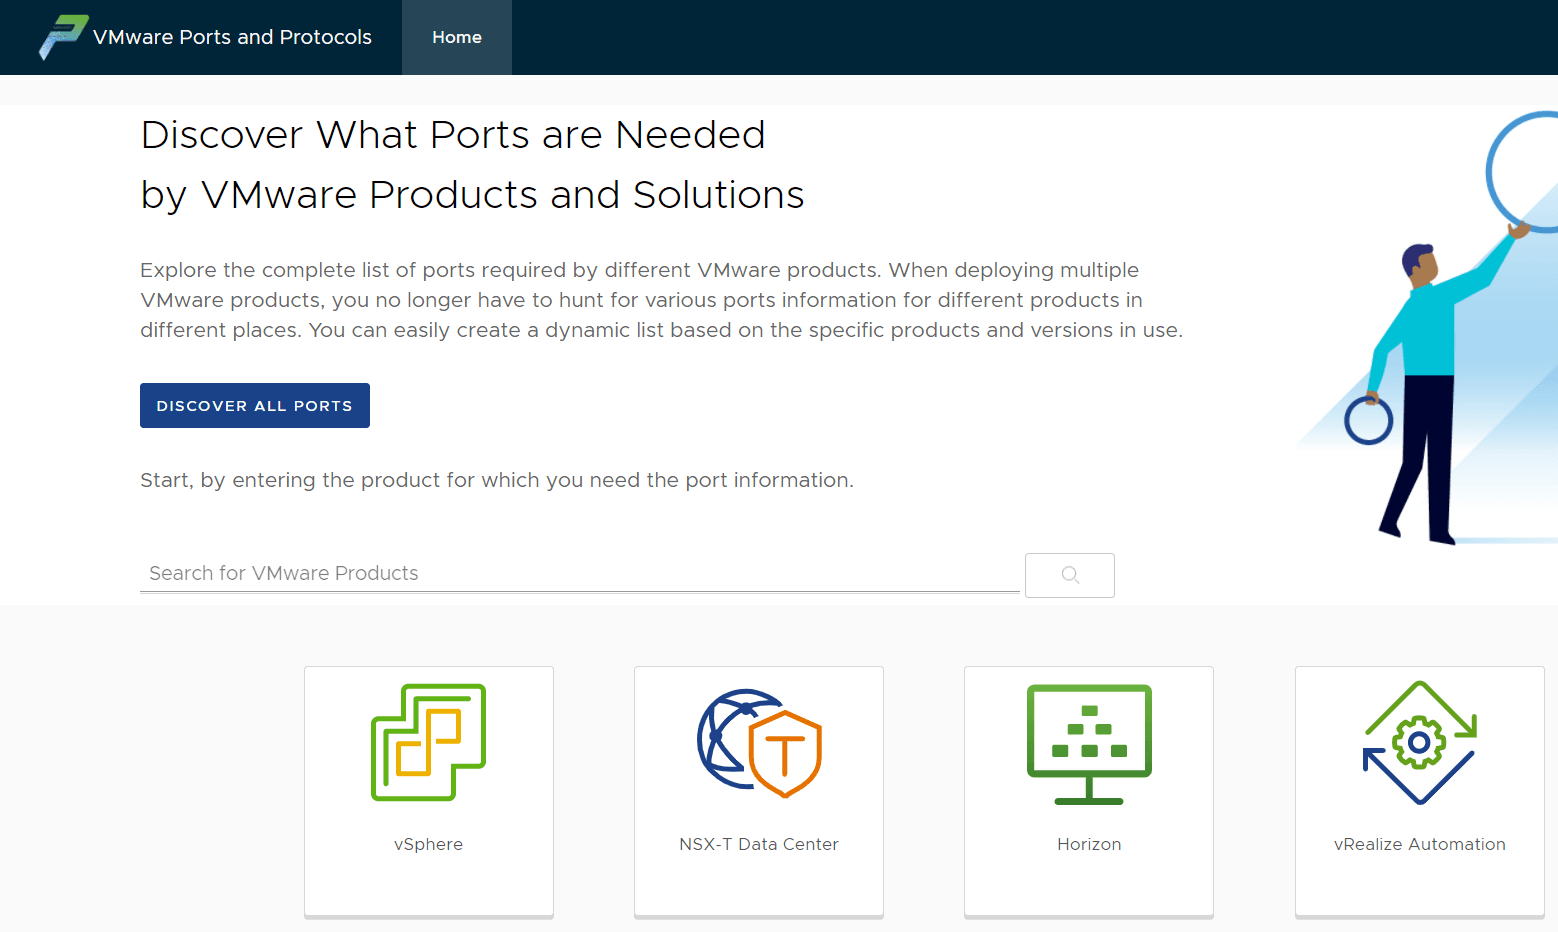Viewport: 1558px width, 932px height.
Task: Click the VMware Ports and Protocols logo icon
Action: point(63,37)
